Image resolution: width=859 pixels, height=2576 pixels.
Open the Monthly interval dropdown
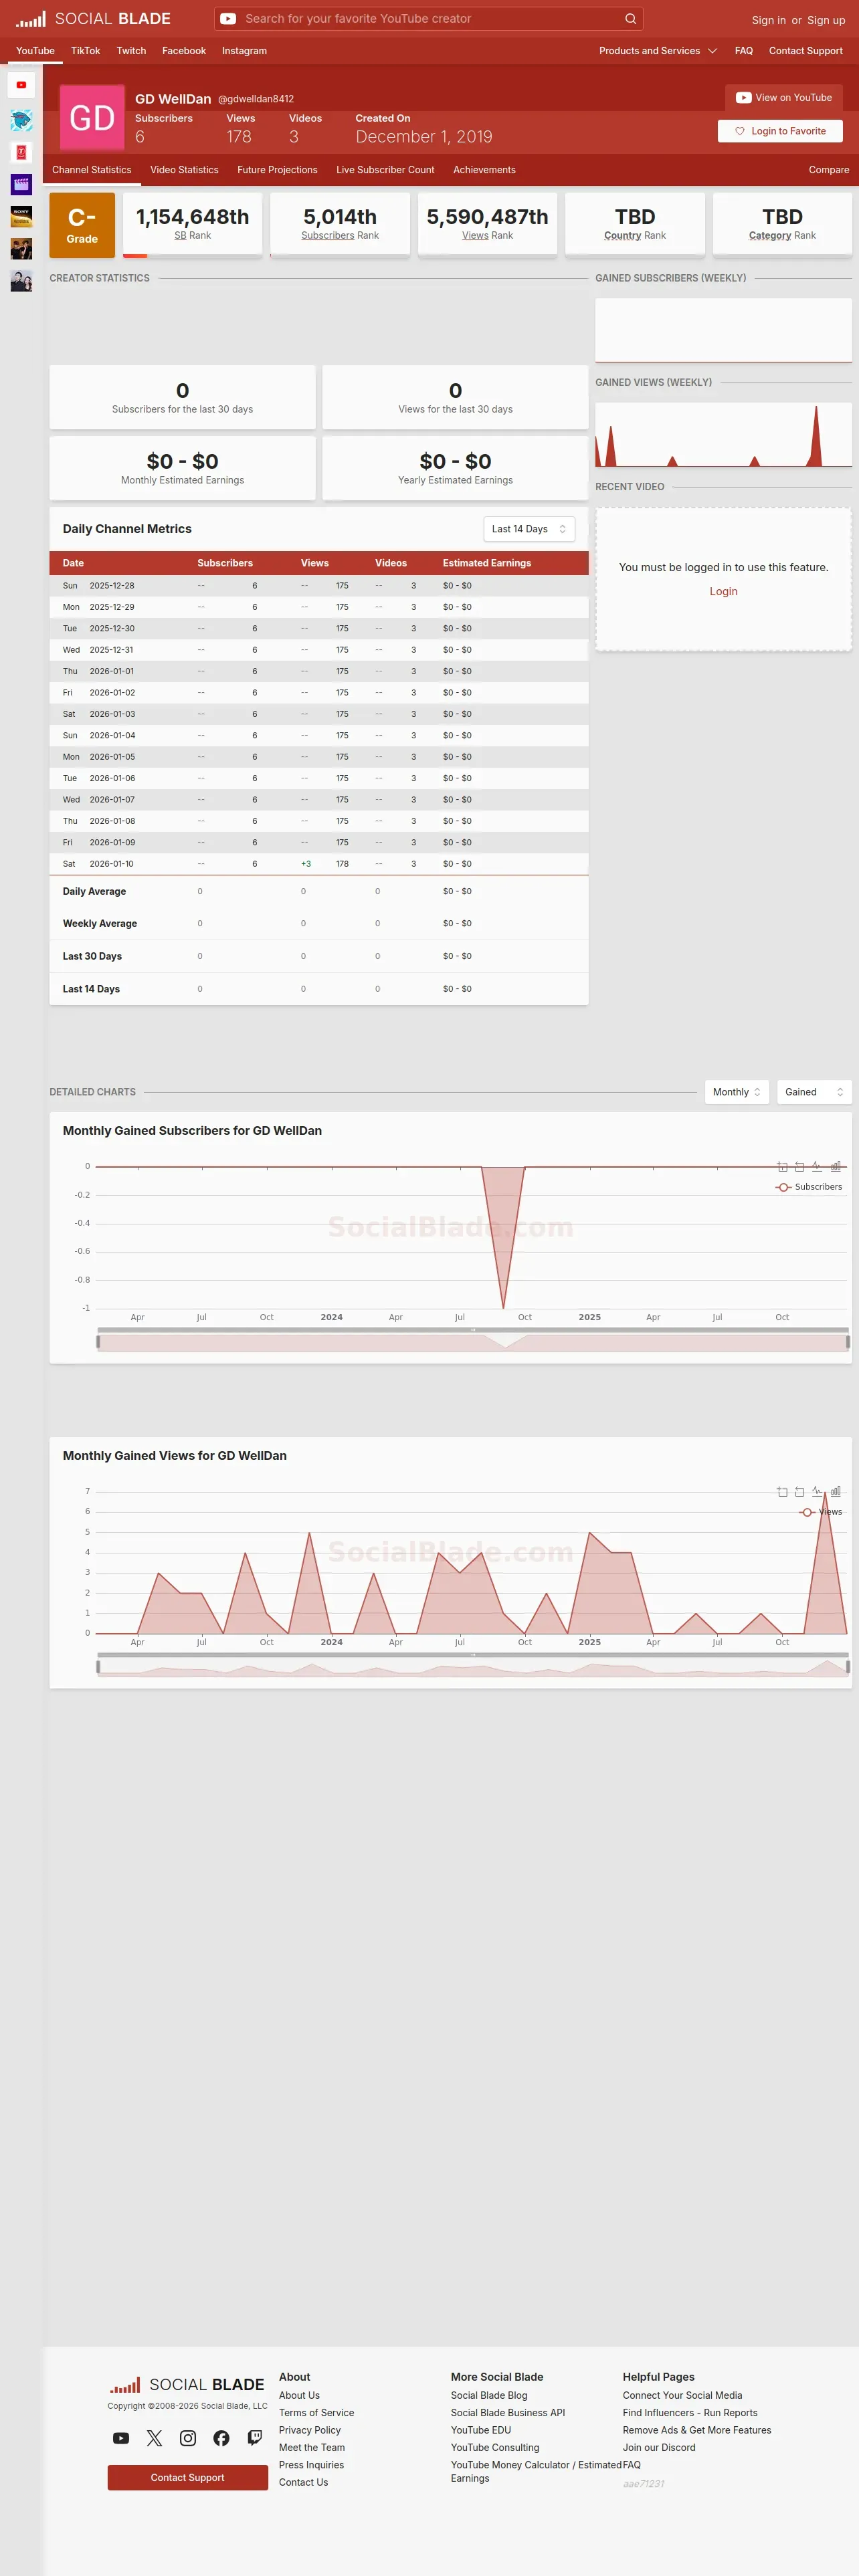pos(737,1092)
